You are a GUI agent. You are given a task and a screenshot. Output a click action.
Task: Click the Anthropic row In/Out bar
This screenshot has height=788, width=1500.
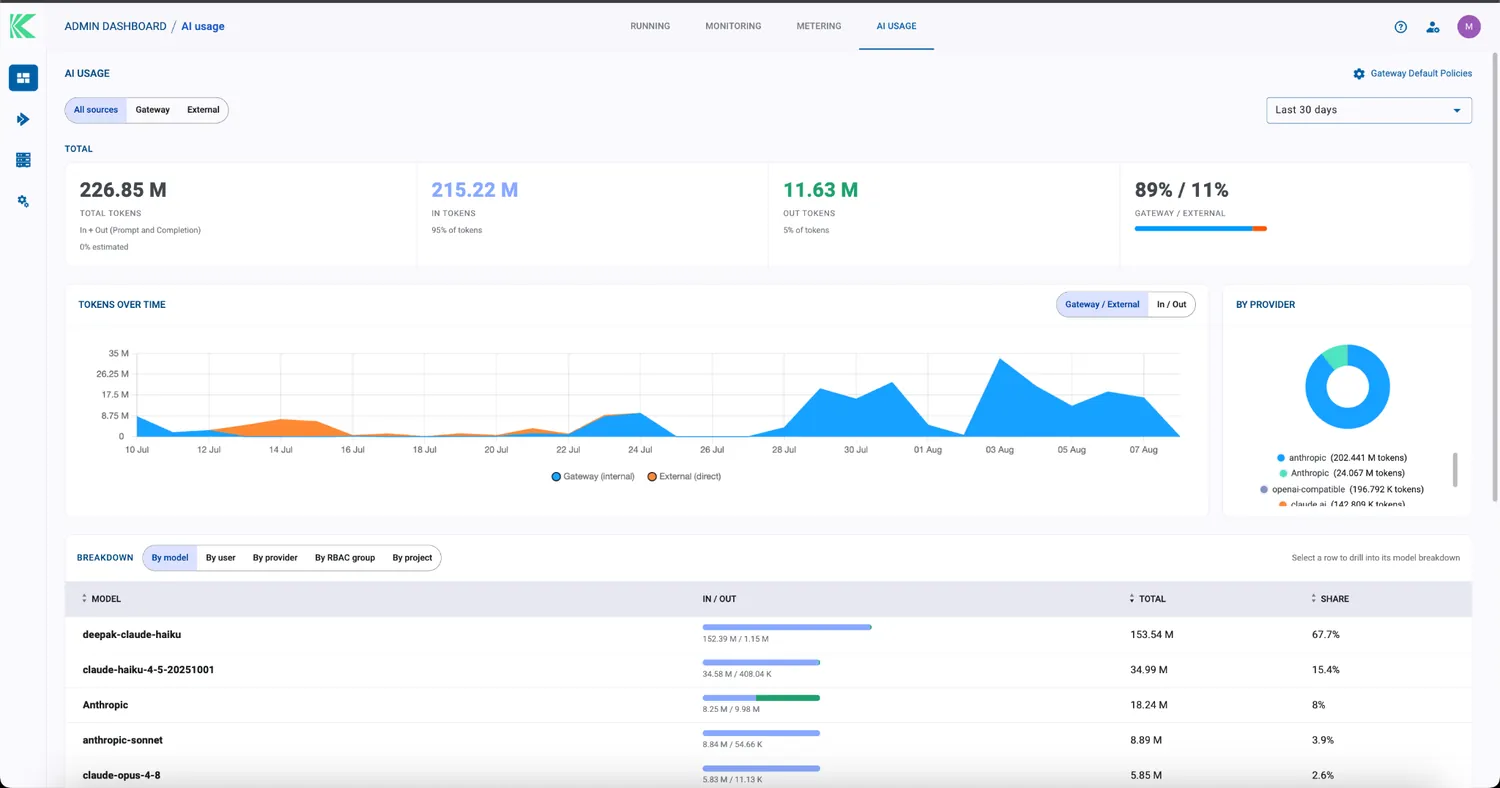[x=761, y=698]
